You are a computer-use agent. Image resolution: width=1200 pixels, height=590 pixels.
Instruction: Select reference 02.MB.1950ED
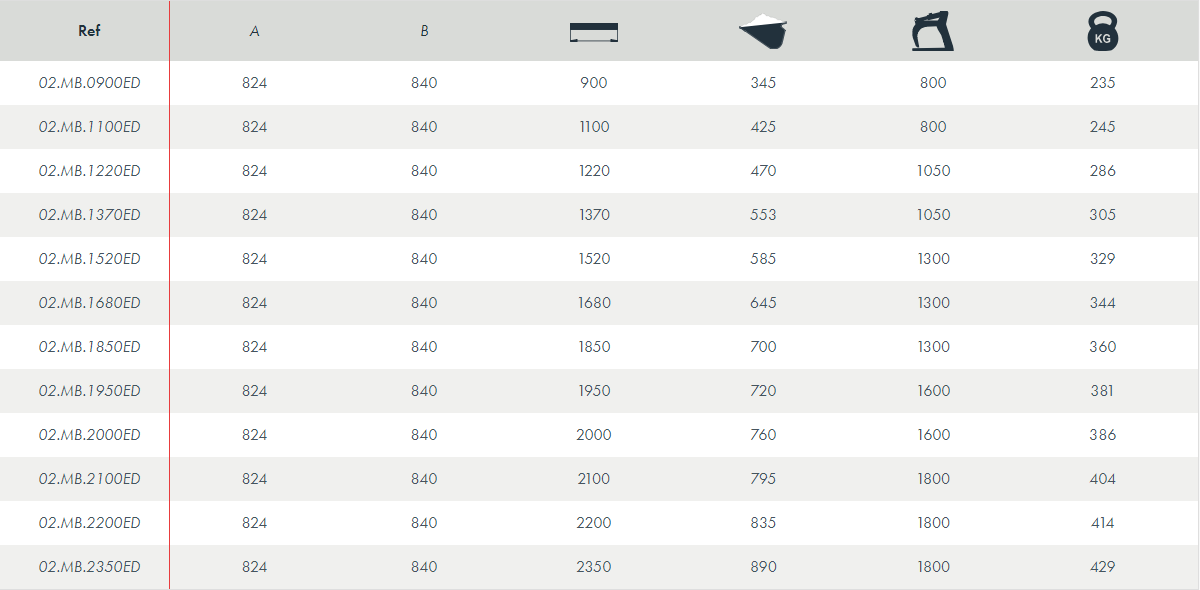pyautogui.click(x=89, y=391)
